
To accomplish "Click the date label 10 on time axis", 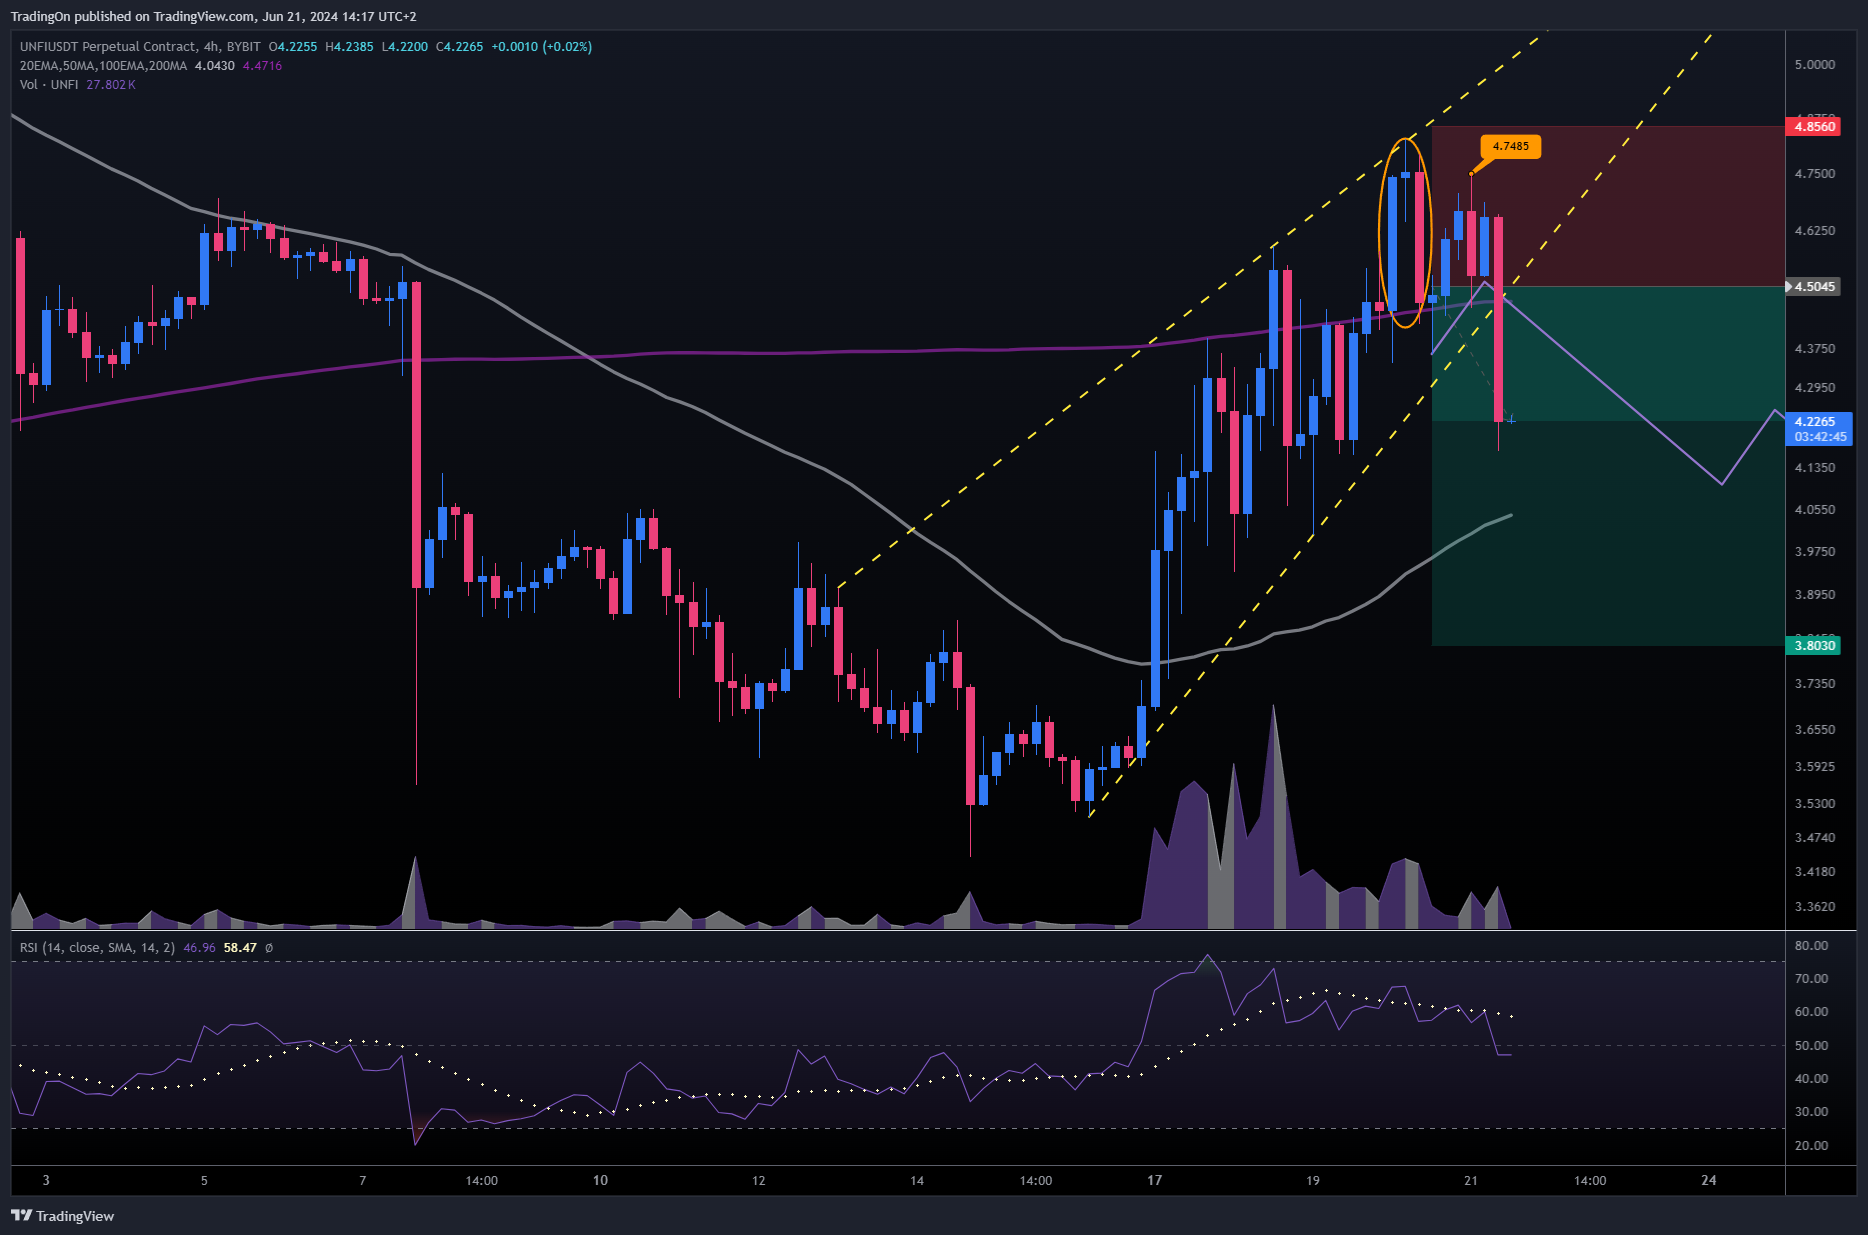I will 600,1180.
